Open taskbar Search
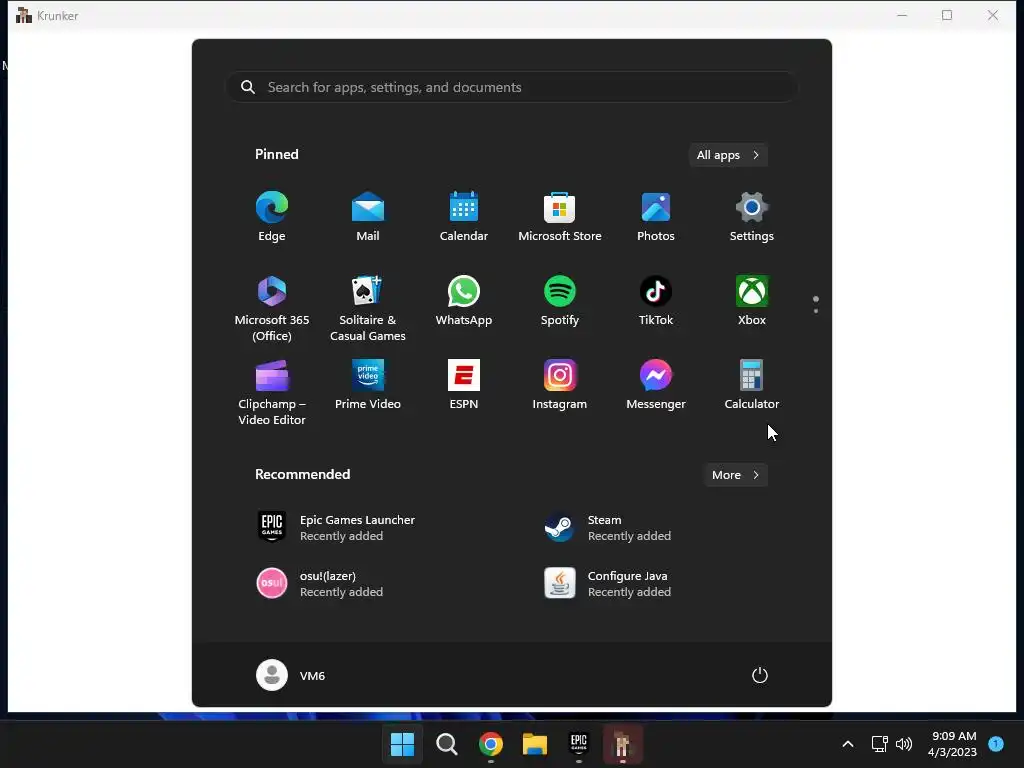Image resolution: width=1024 pixels, height=768 pixels. tap(447, 744)
